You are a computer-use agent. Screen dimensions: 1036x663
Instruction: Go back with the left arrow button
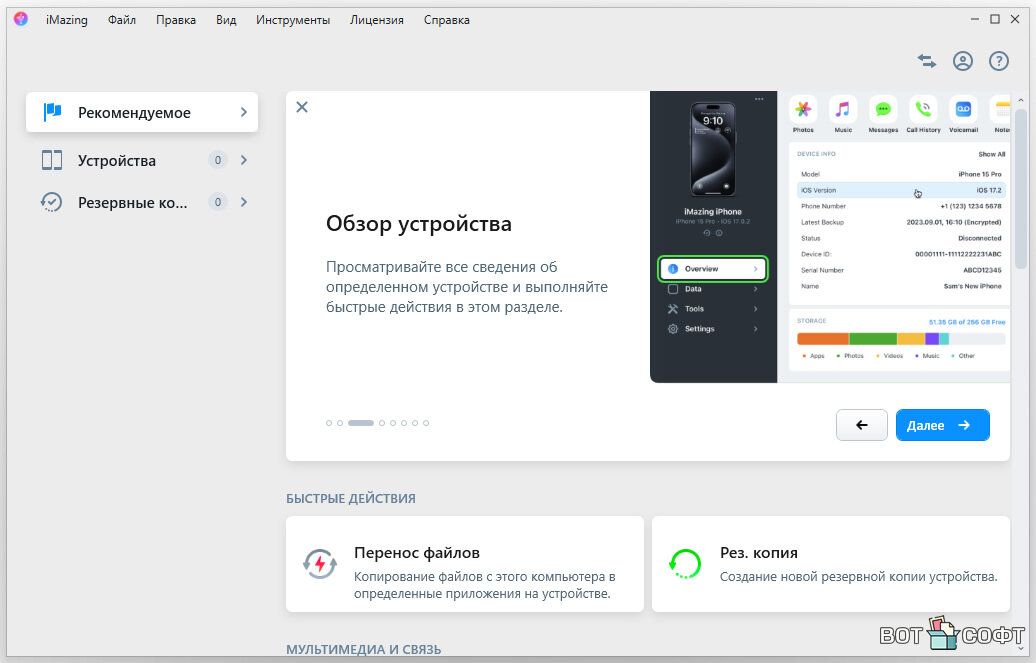point(862,425)
